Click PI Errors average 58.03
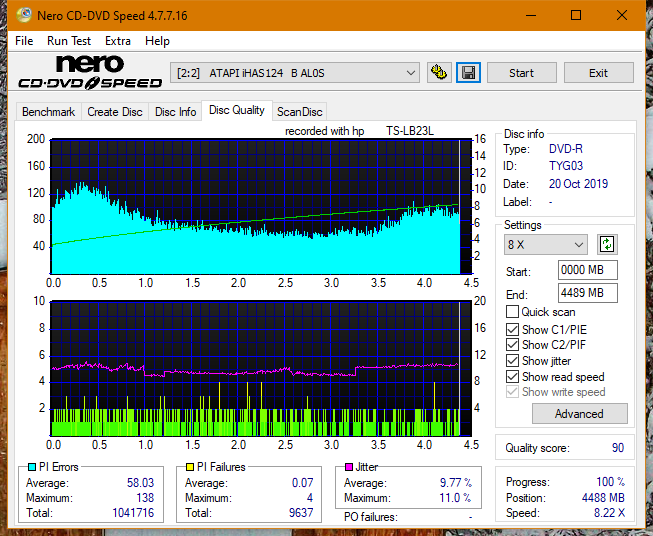The image size is (653, 536). click(140, 483)
